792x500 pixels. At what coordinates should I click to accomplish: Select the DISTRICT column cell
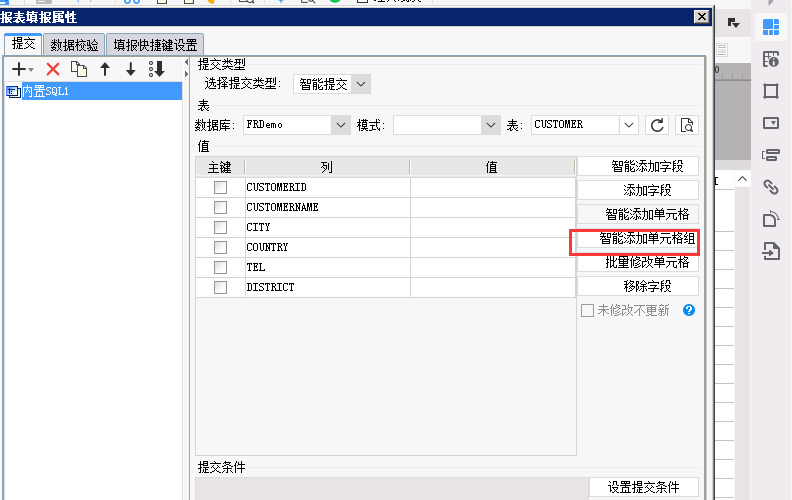[328, 287]
